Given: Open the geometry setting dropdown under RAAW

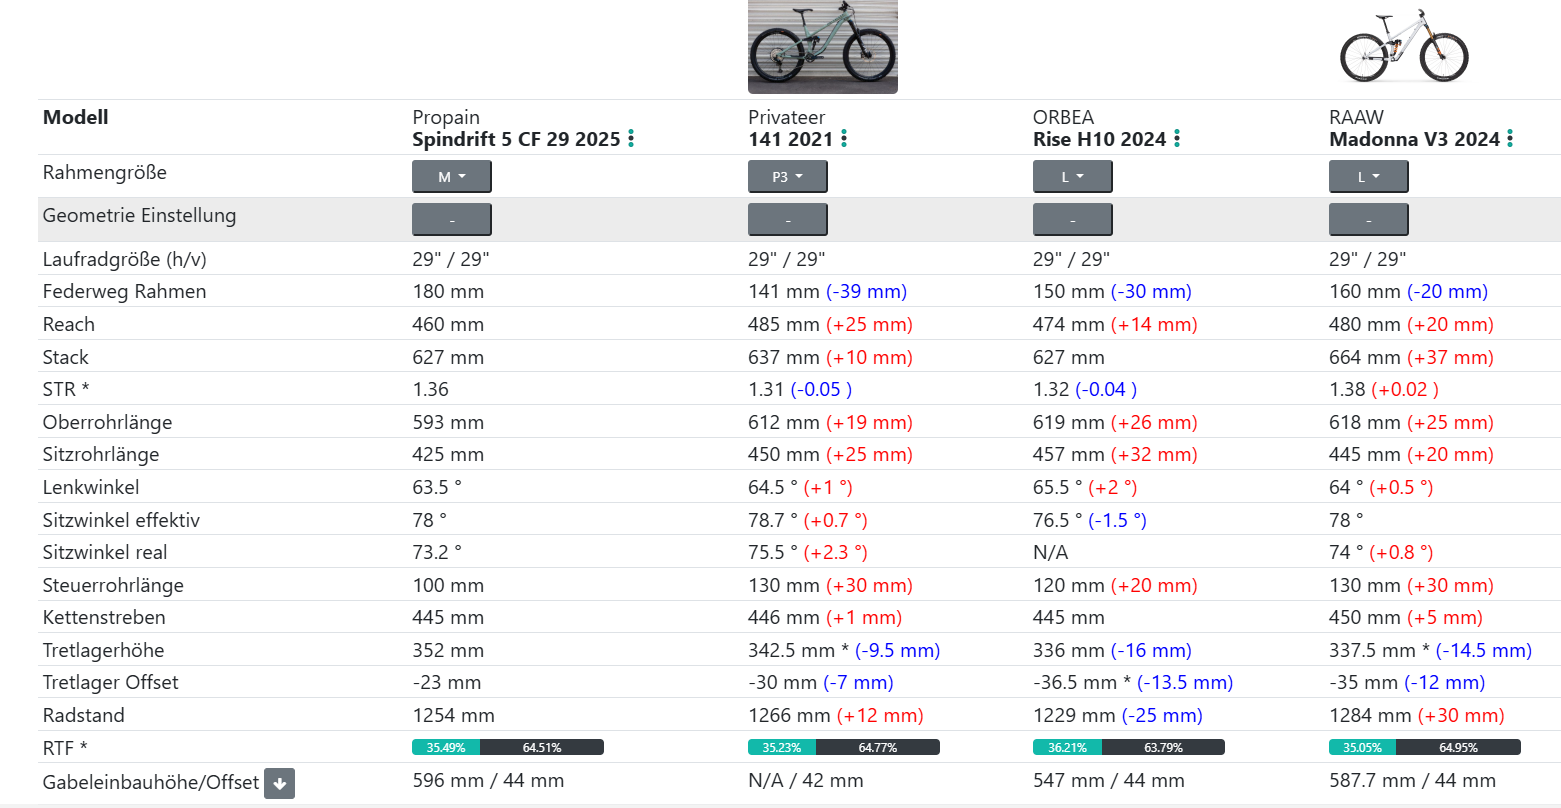Looking at the screenshot, I should (1368, 219).
